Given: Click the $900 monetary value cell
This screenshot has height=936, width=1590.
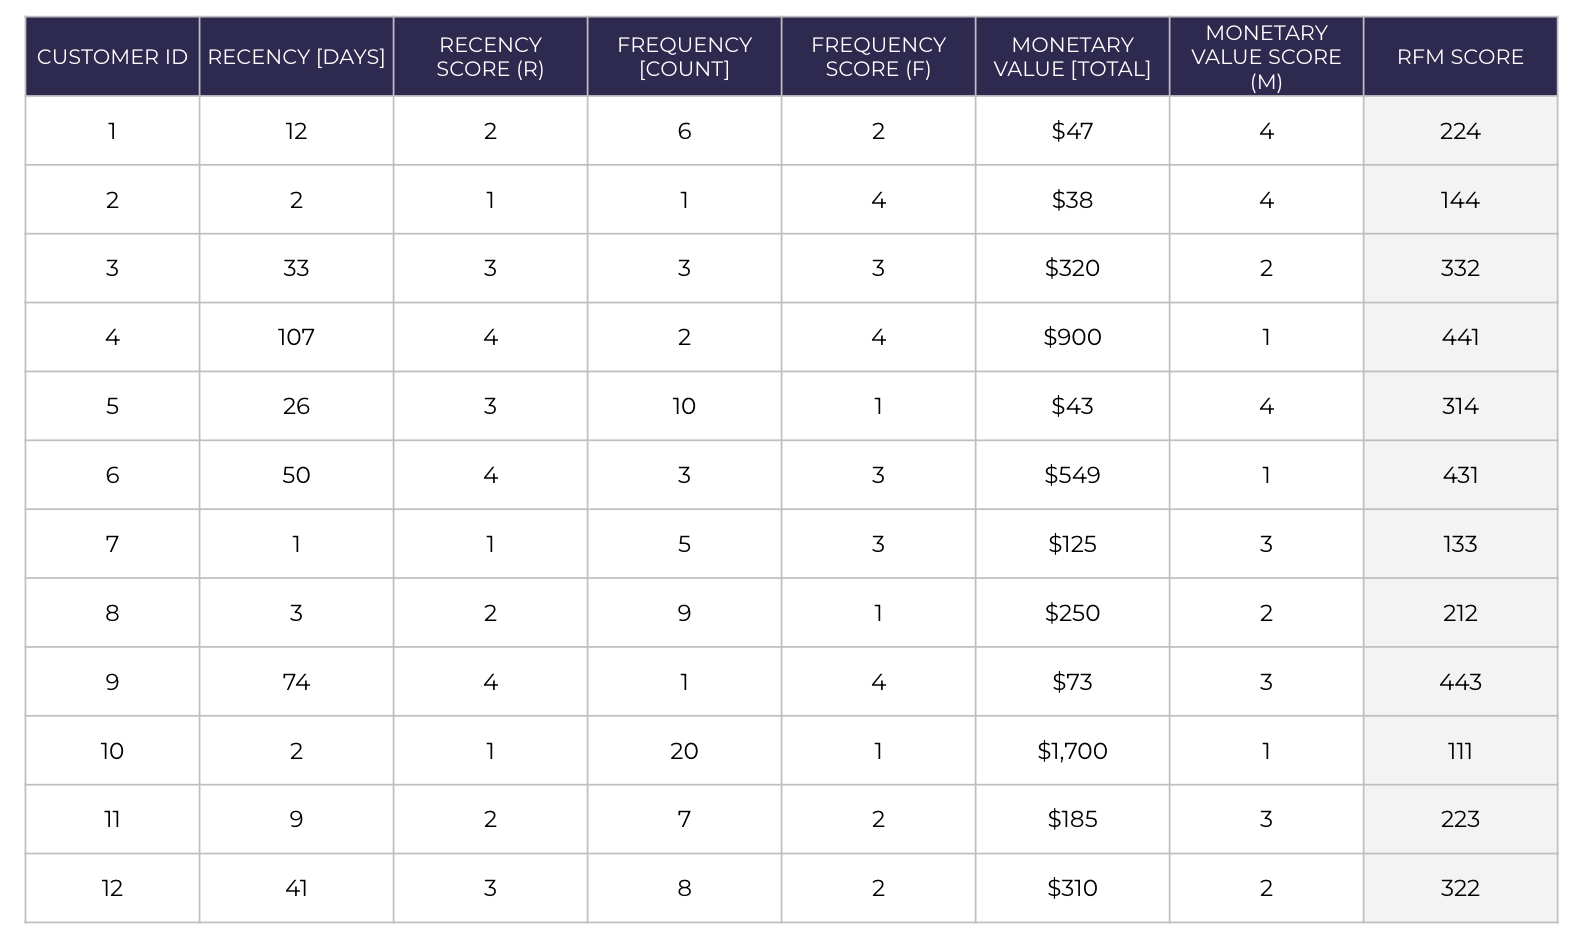Looking at the screenshot, I should (x=1072, y=337).
